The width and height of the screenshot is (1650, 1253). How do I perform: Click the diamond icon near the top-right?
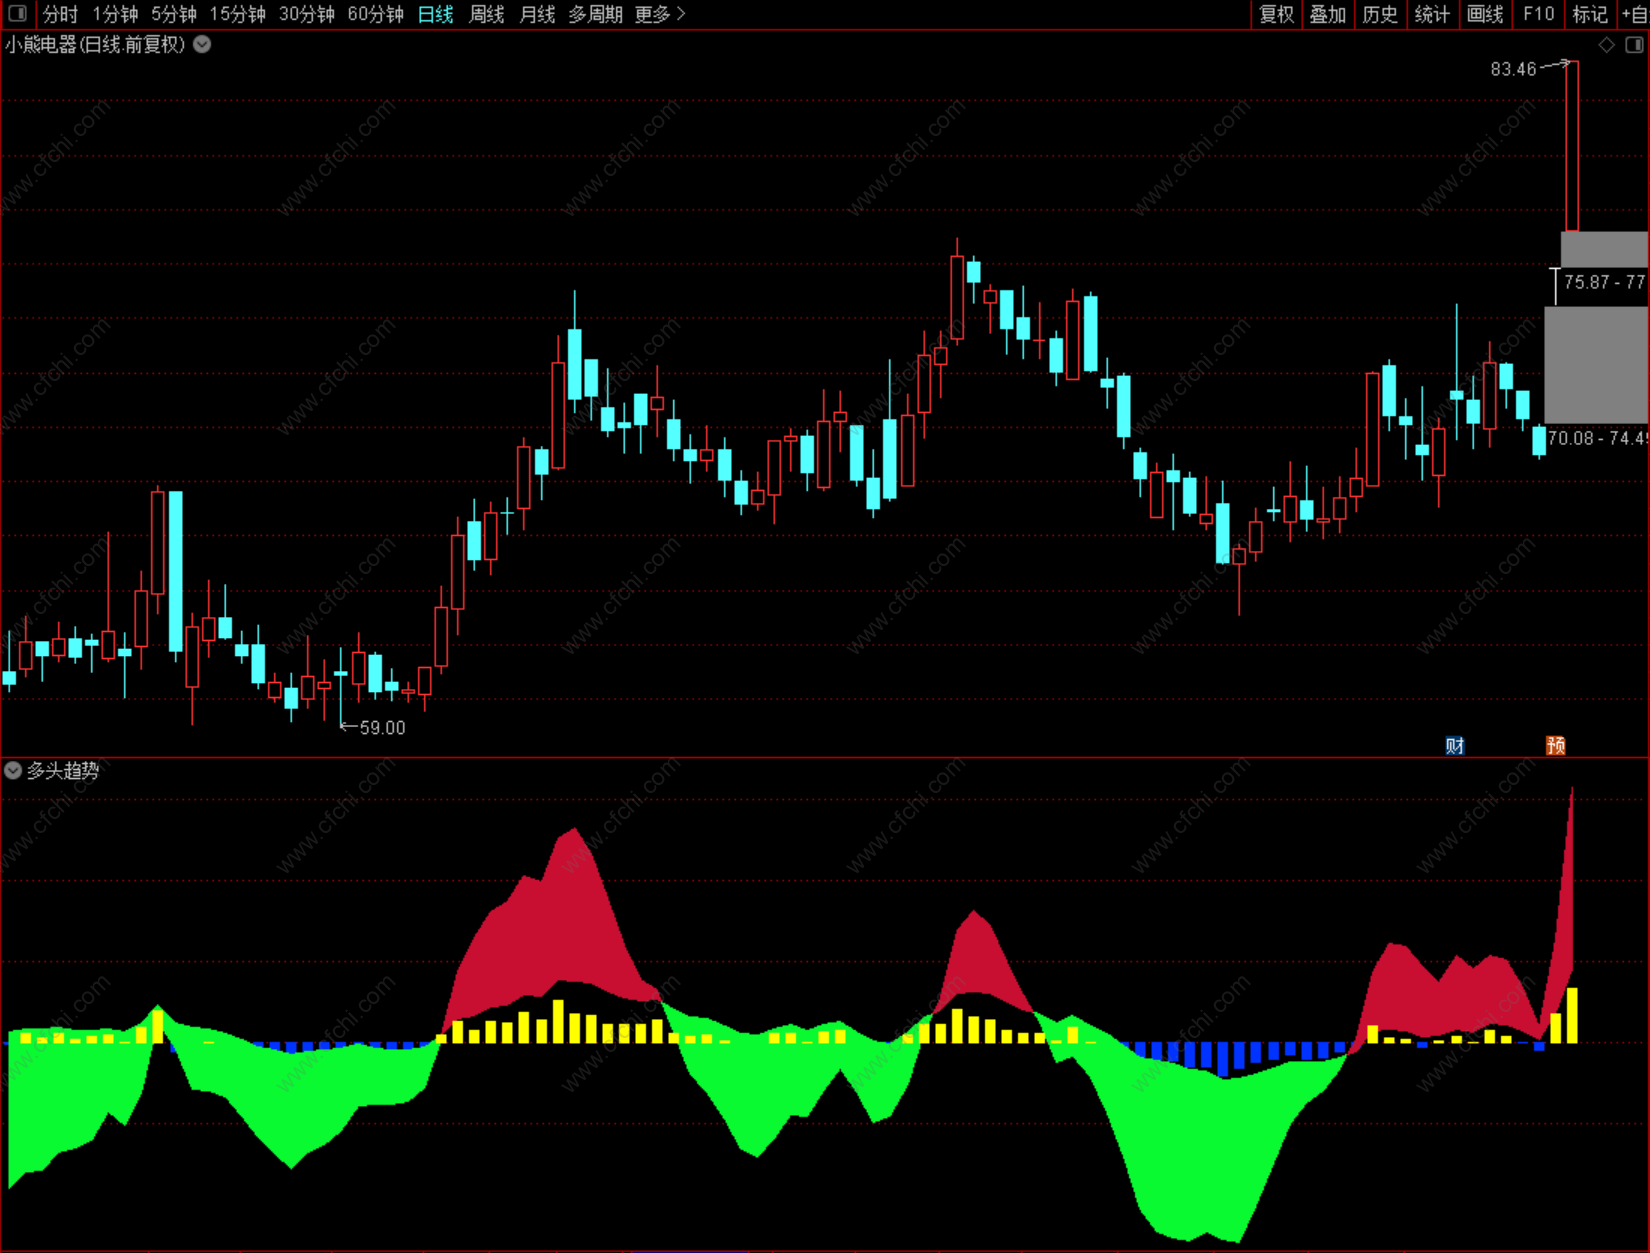(1606, 45)
